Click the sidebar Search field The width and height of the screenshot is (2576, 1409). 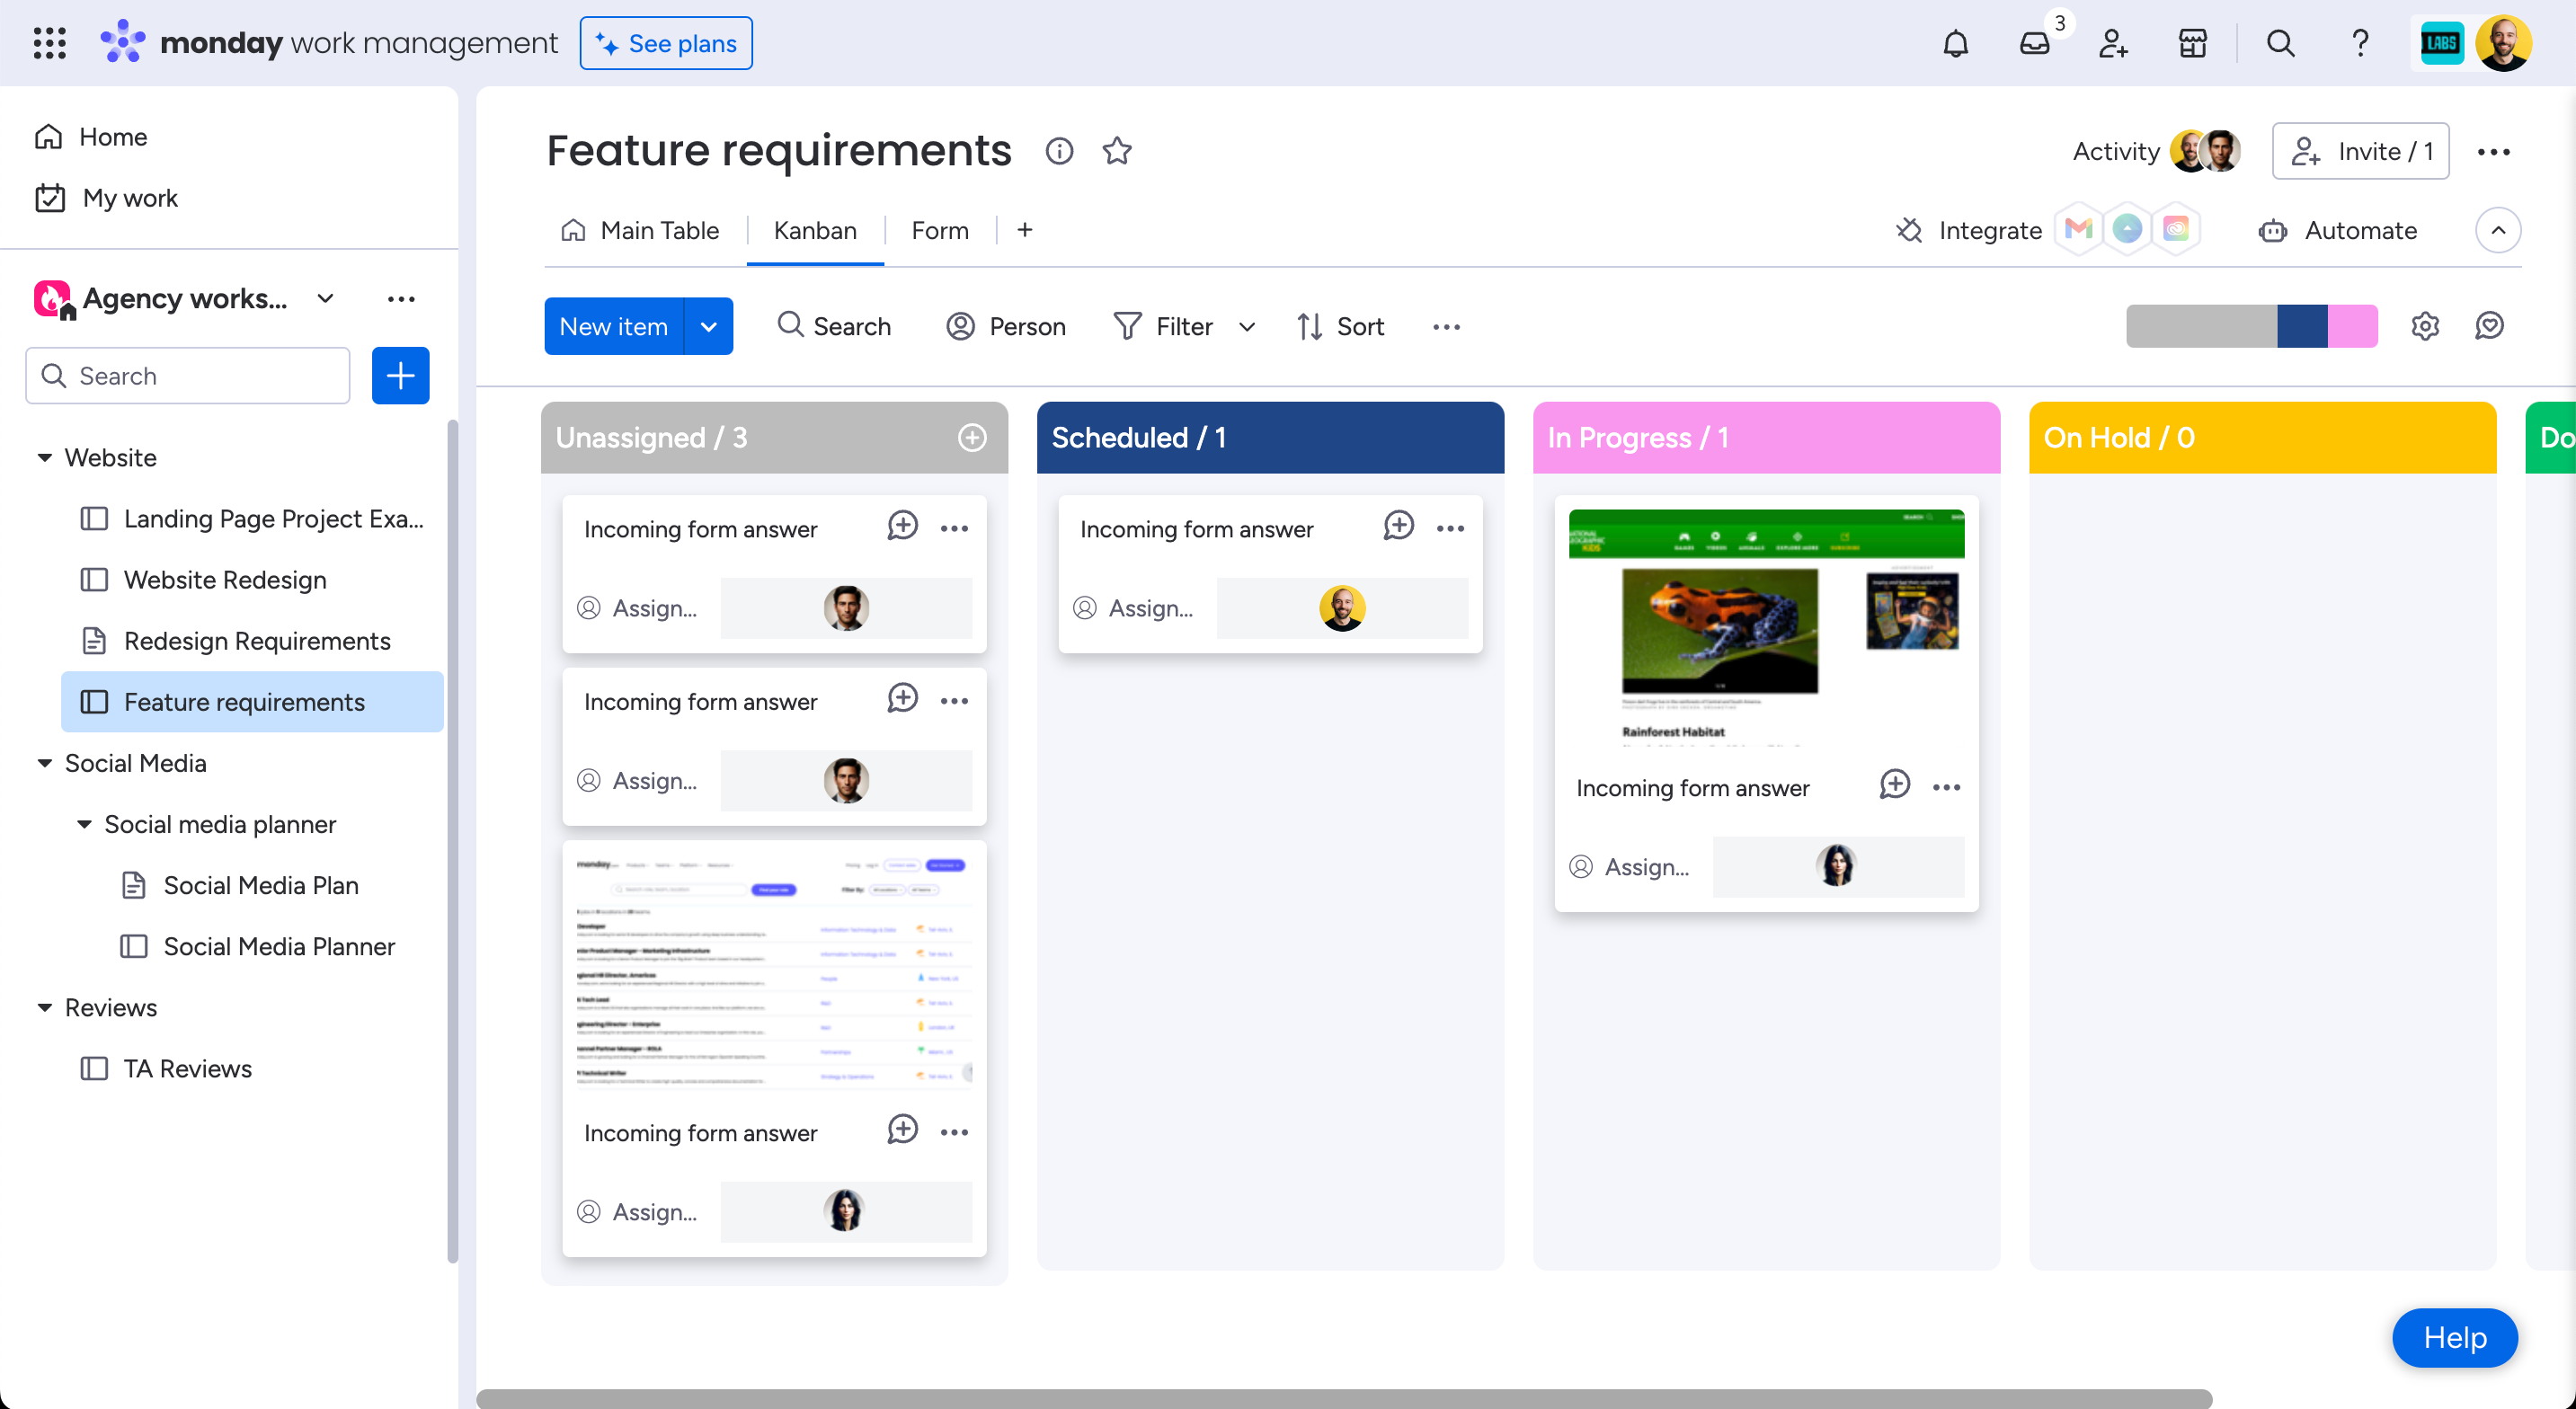coord(188,376)
